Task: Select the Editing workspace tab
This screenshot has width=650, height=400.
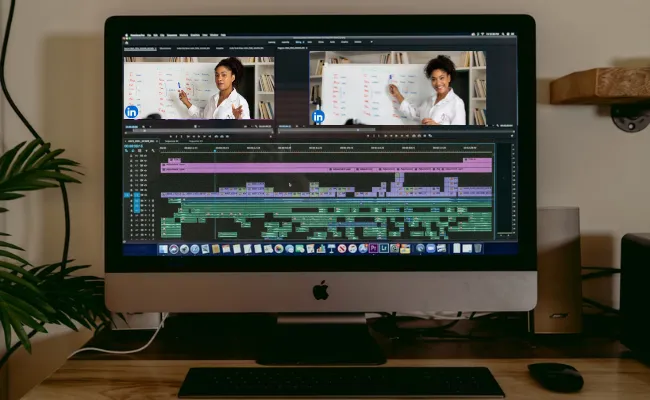Action: (298, 42)
